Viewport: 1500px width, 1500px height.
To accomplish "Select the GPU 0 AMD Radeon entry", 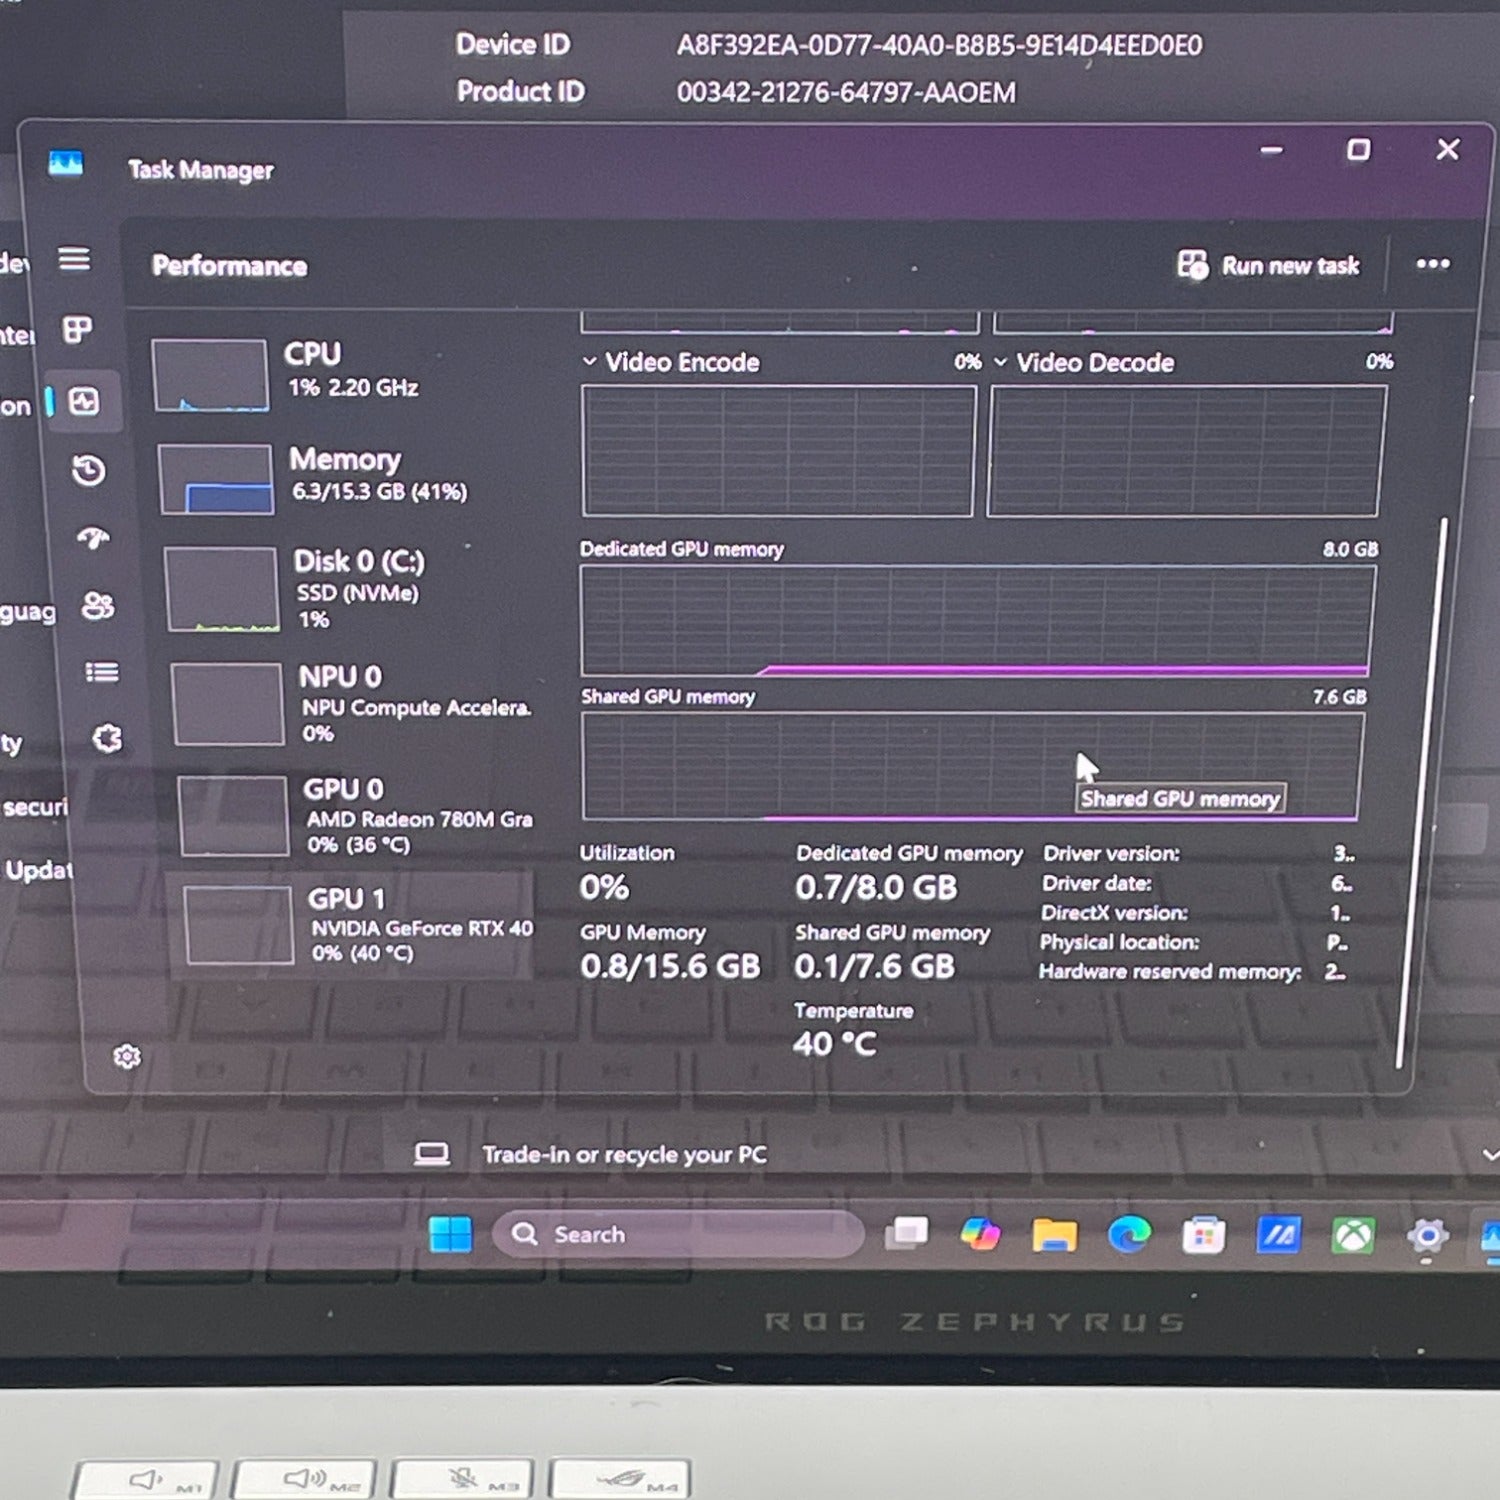I will pyautogui.click(x=356, y=817).
